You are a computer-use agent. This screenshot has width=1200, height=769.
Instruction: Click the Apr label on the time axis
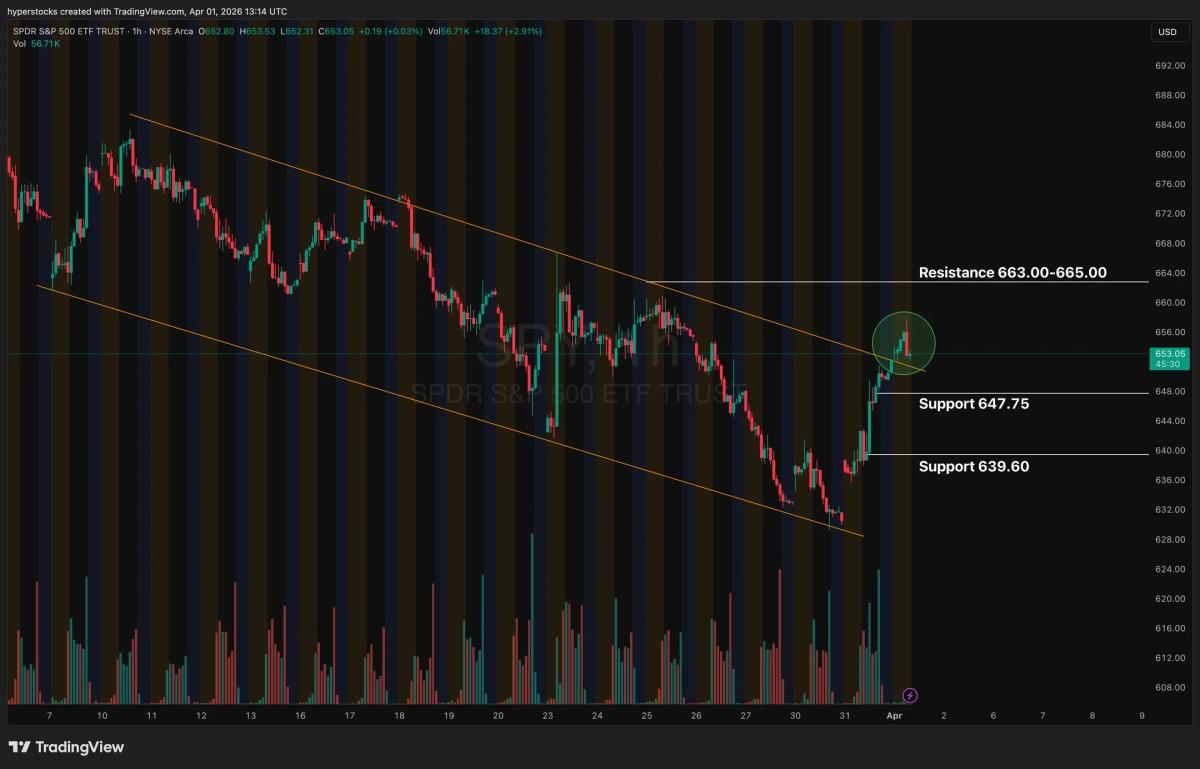click(893, 716)
